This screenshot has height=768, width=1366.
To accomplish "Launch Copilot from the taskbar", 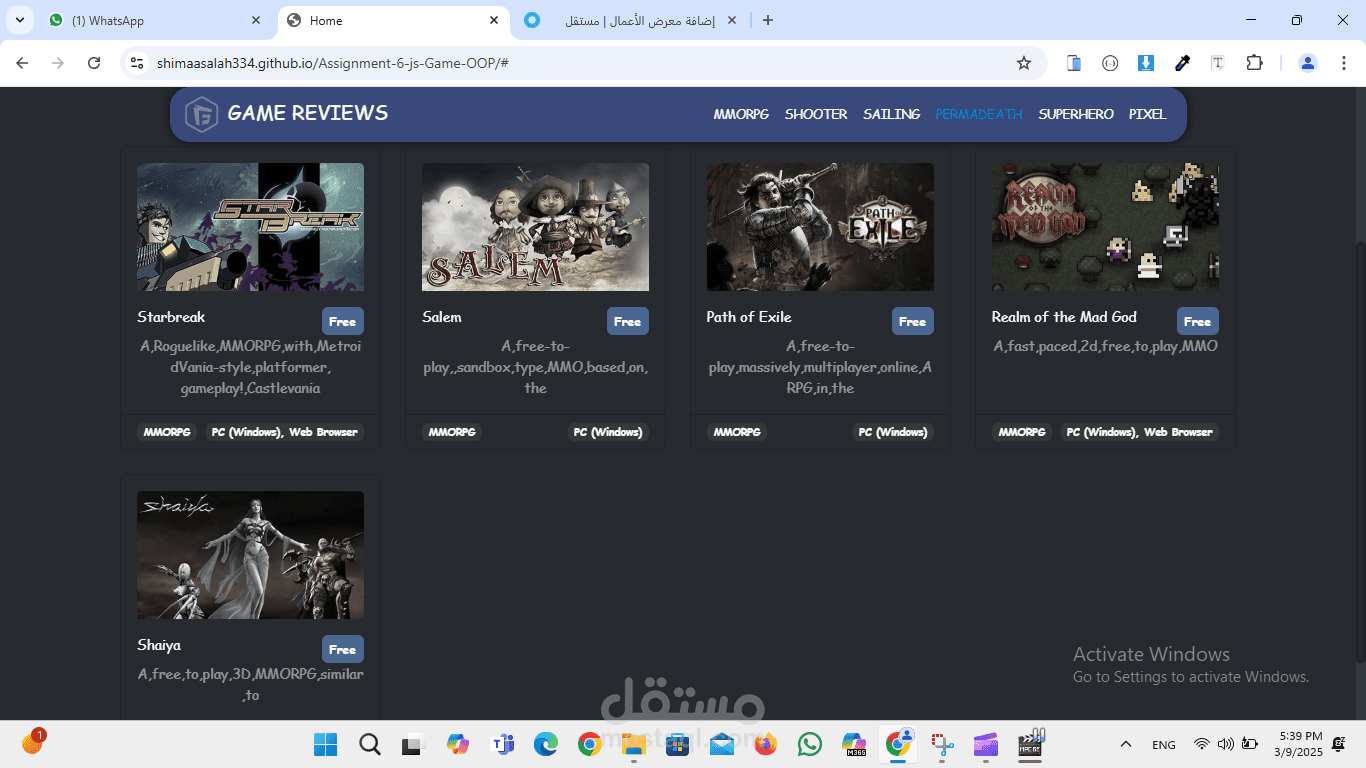I will pos(458,744).
